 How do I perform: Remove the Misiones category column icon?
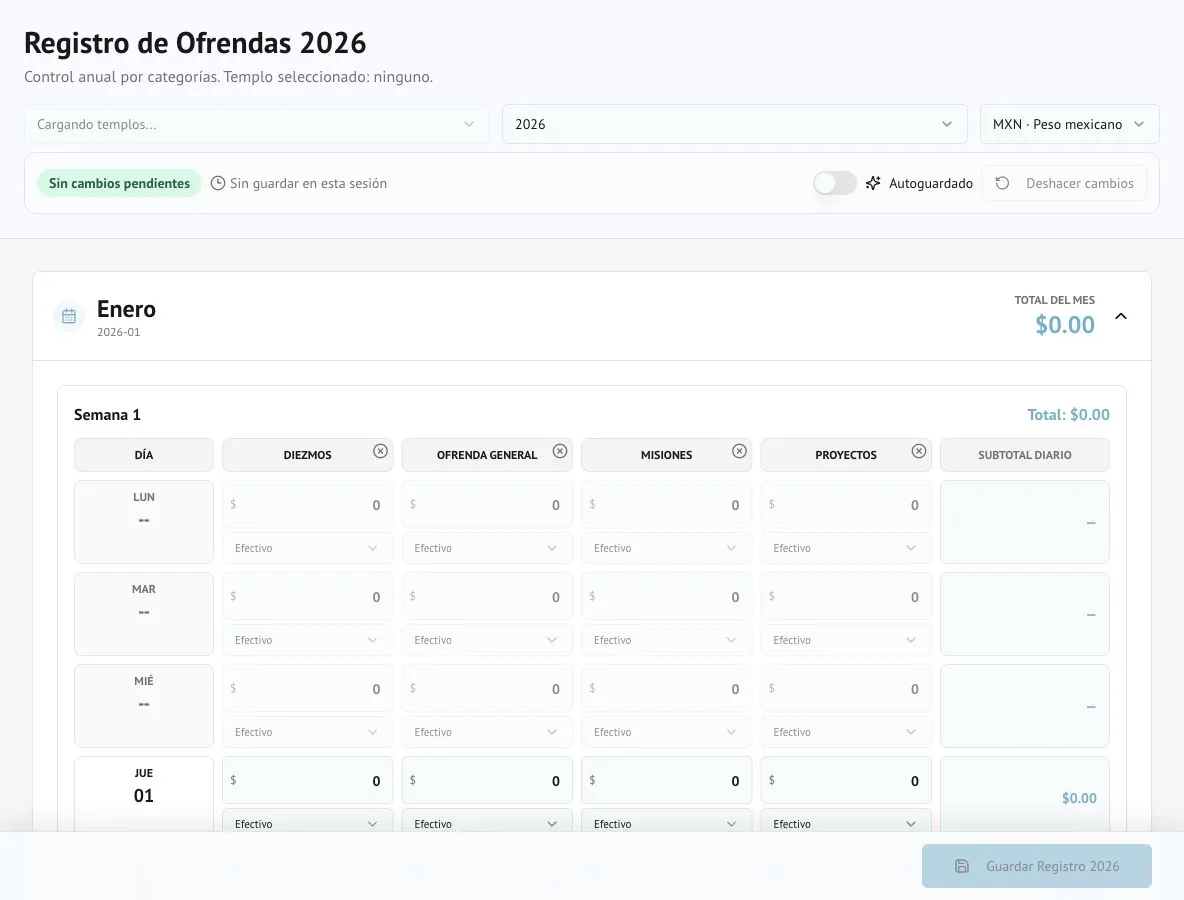pyautogui.click(x=739, y=451)
